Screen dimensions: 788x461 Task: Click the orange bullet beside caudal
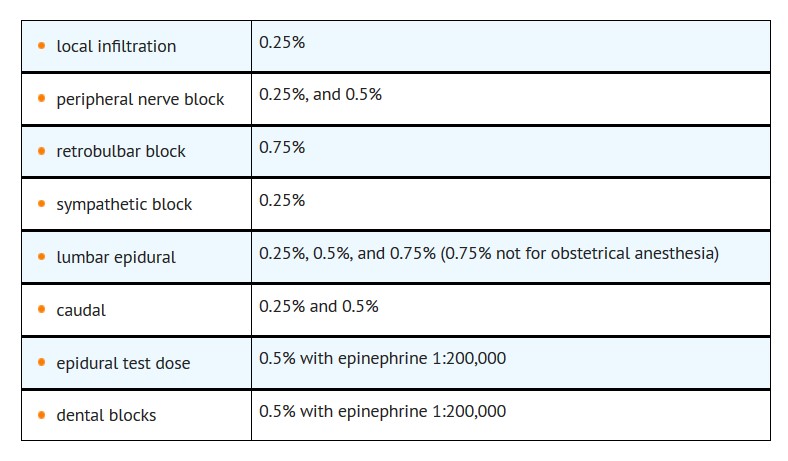point(41,310)
